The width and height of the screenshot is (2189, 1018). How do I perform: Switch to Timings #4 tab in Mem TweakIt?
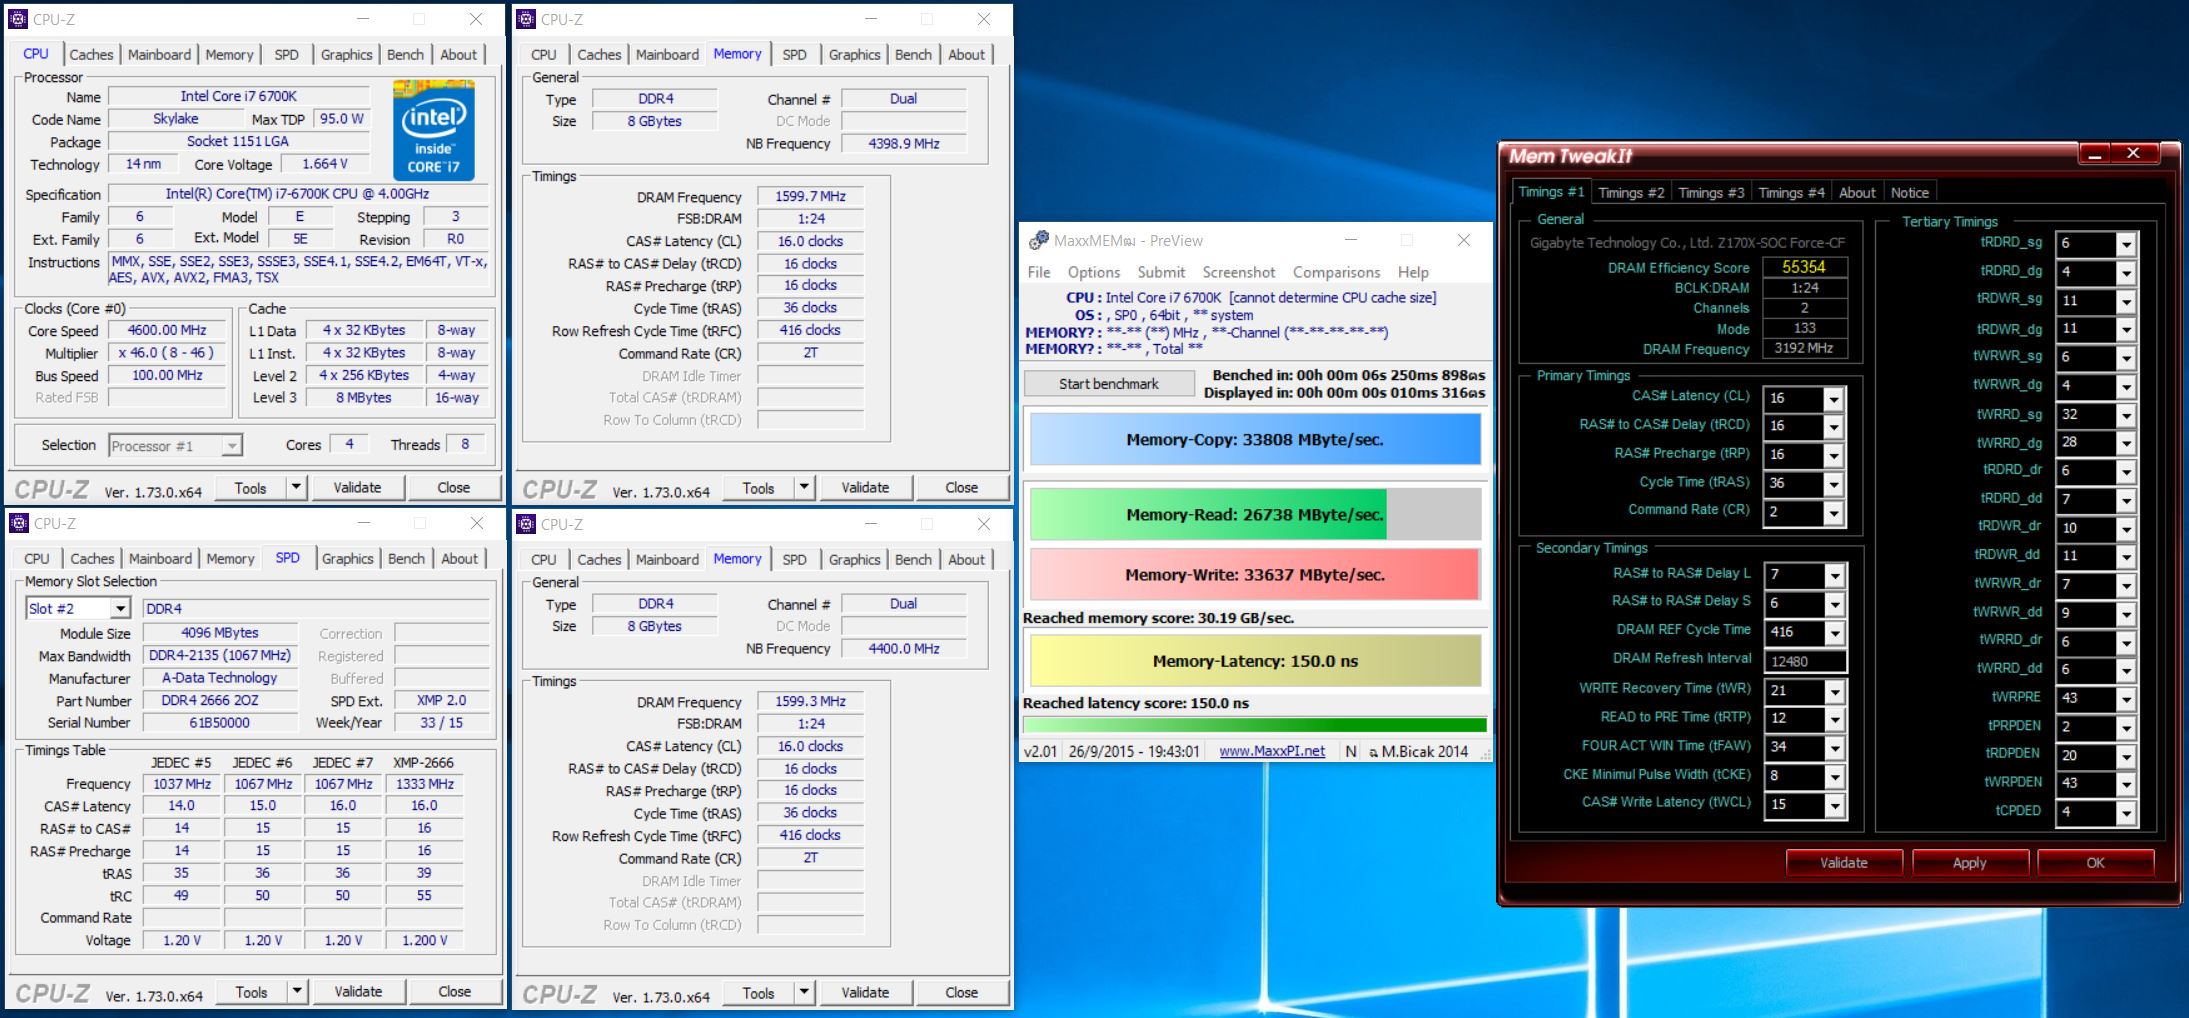click(1791, 192)
